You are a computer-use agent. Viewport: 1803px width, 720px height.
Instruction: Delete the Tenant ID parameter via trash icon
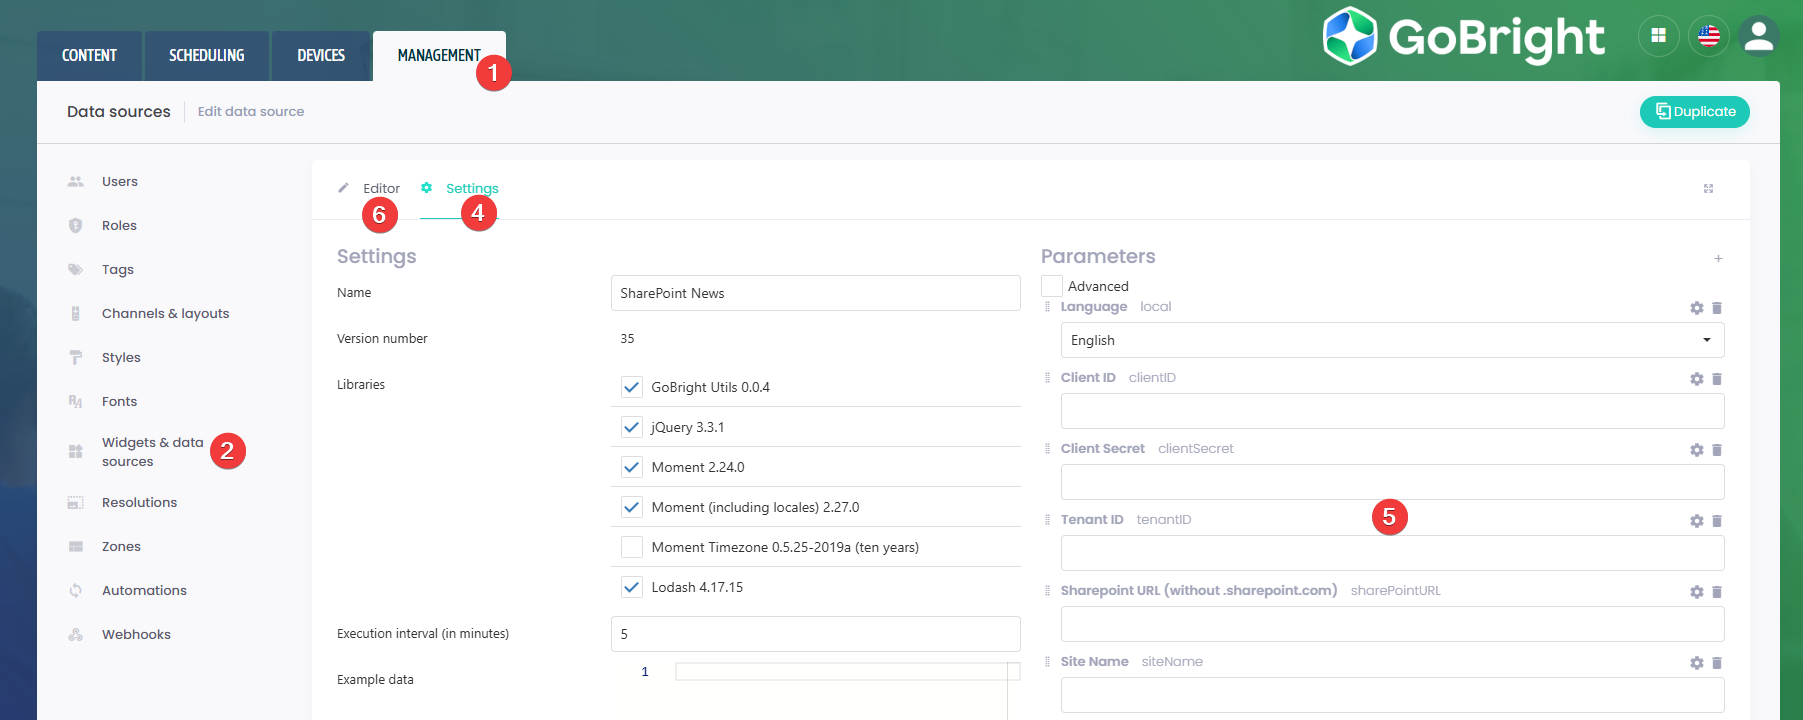[1717, 521]
